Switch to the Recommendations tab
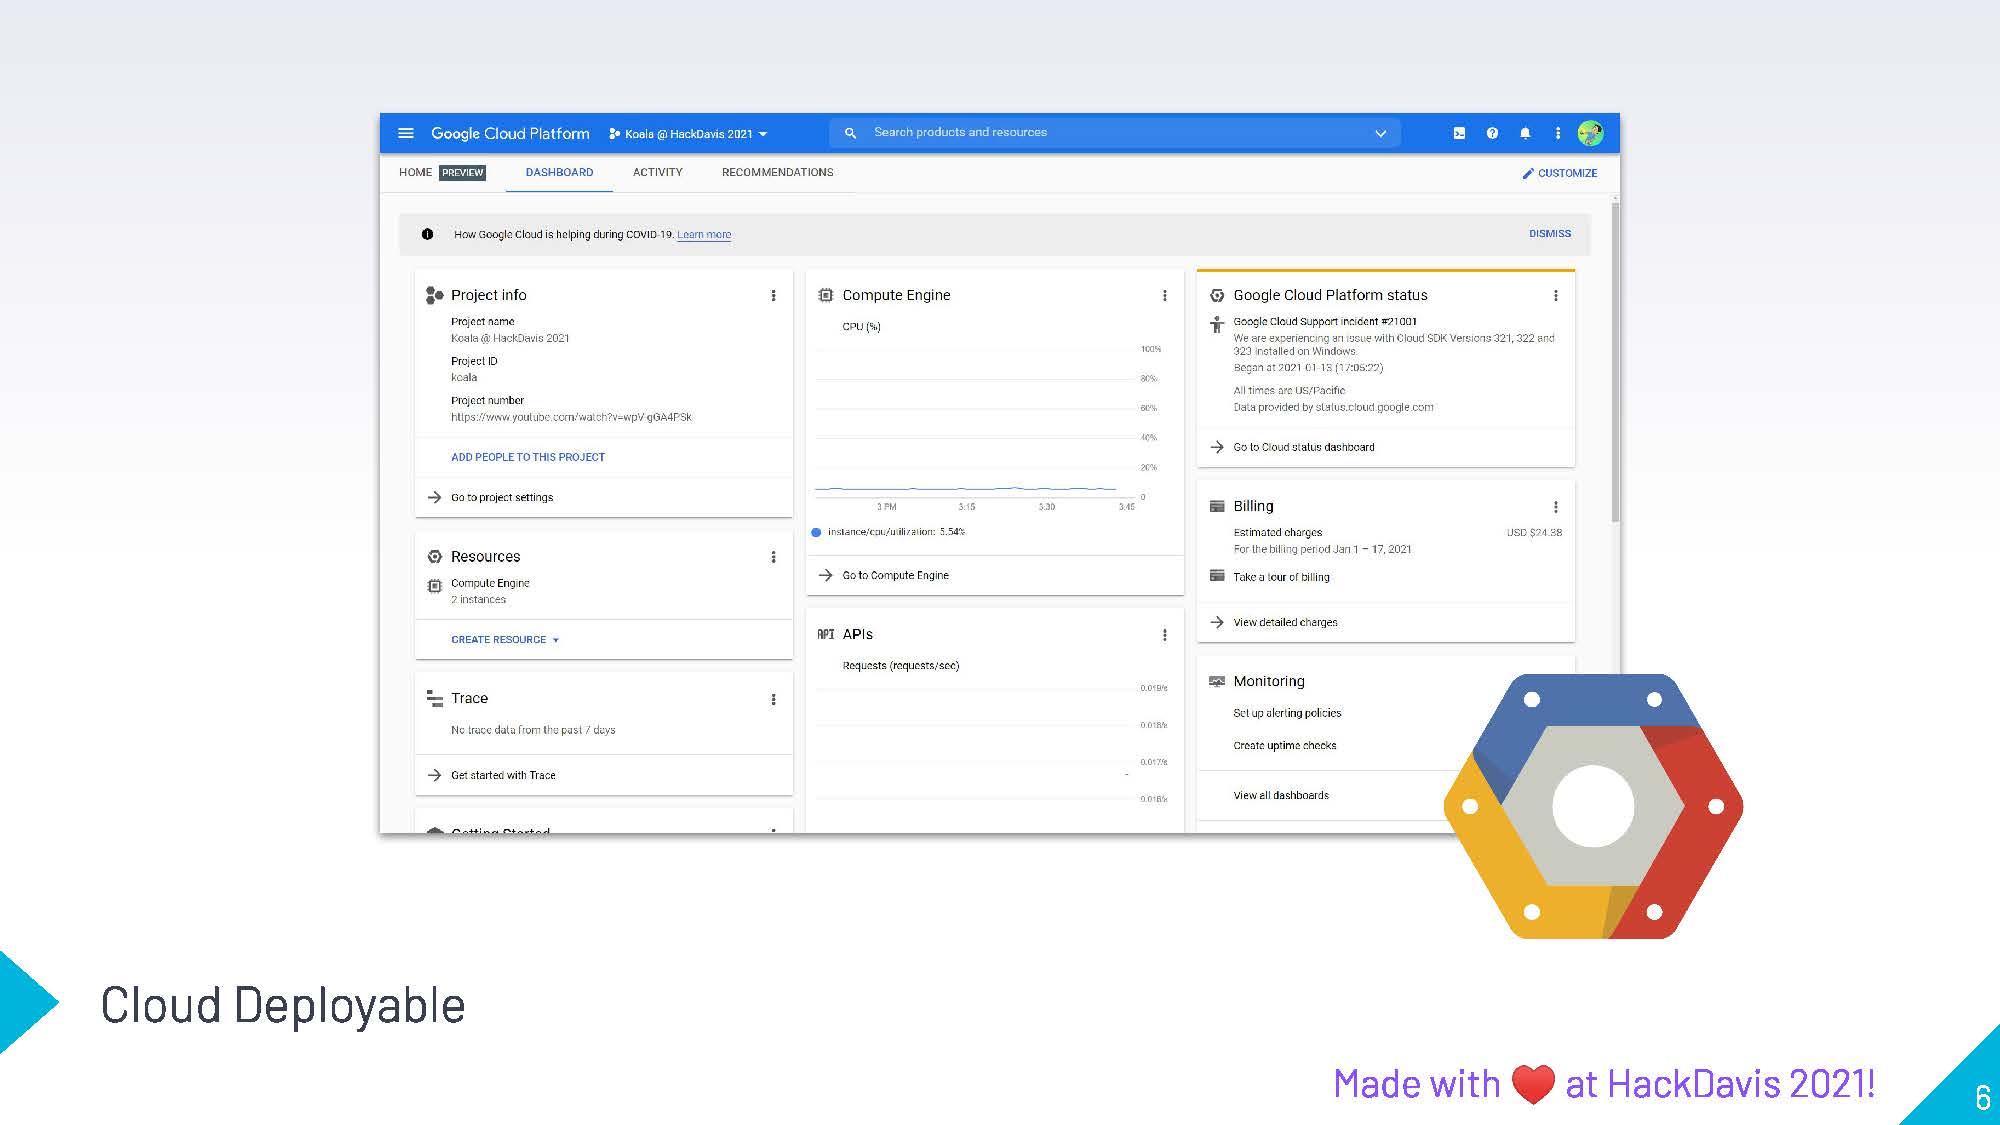 point(777,172)
